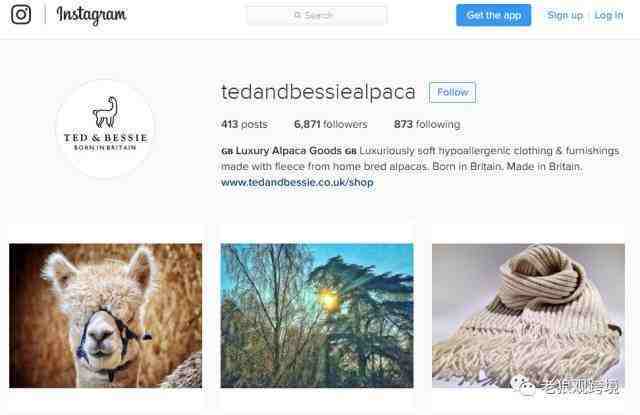Open the 873 following list
Image resolution: width=640 pixels, height=415 pixels.
[427, 124]
